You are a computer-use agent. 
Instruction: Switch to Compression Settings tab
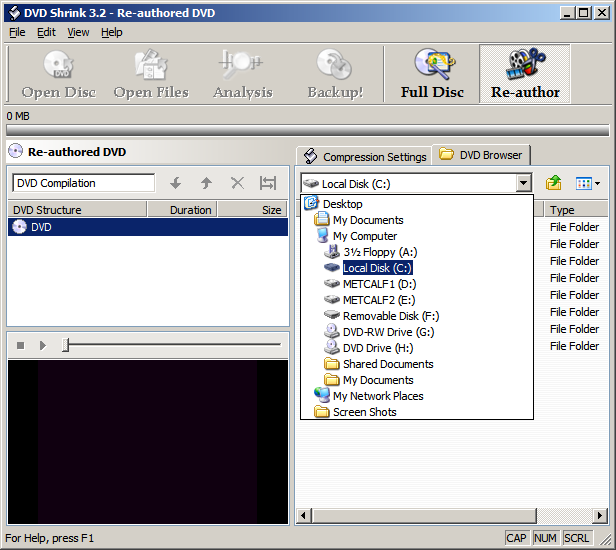click(365, 156)
